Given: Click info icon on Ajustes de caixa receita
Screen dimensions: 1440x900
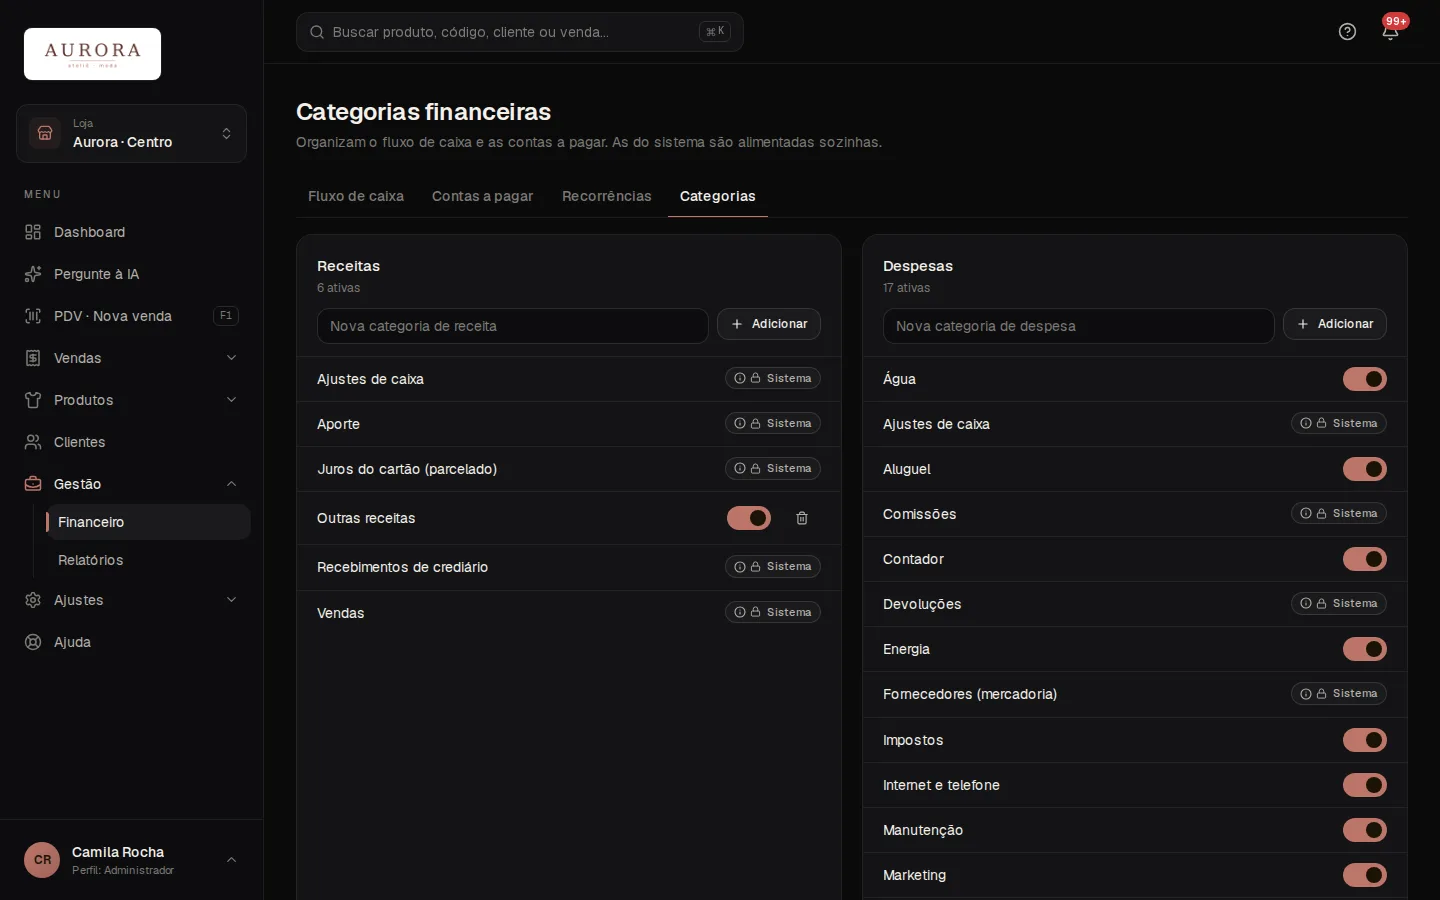Looking at the screenshot, I should click(x=740, y=378).
